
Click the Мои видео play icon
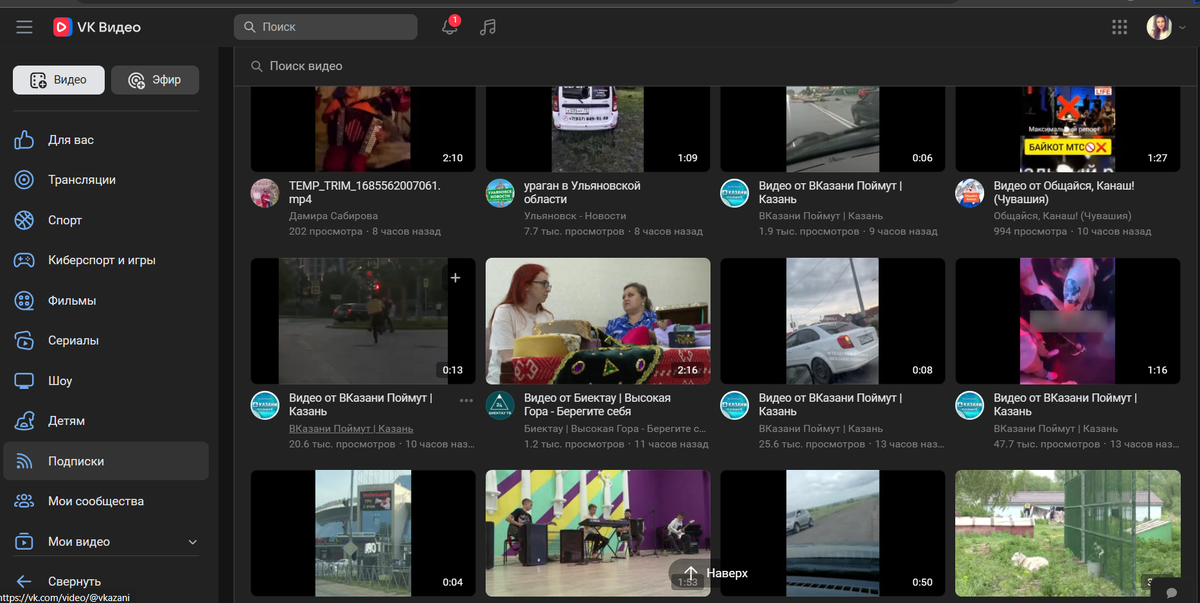point(25,541)
